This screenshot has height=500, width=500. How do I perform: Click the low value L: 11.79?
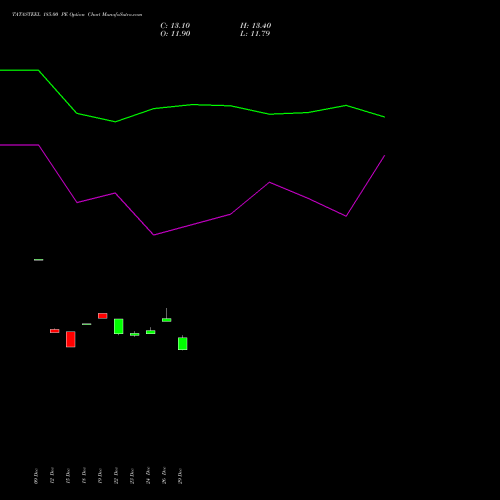pyautogui.click(x=255, y=34)
